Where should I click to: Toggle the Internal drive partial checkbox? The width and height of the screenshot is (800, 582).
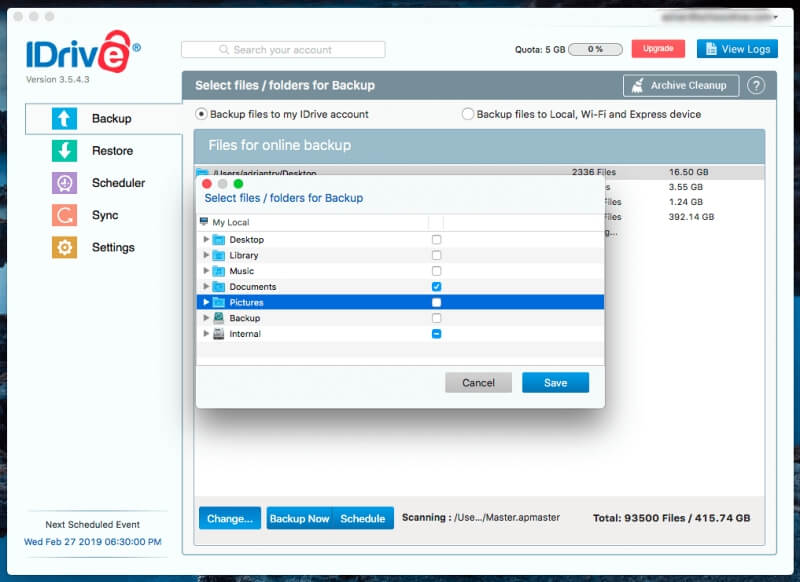point(436,334)
